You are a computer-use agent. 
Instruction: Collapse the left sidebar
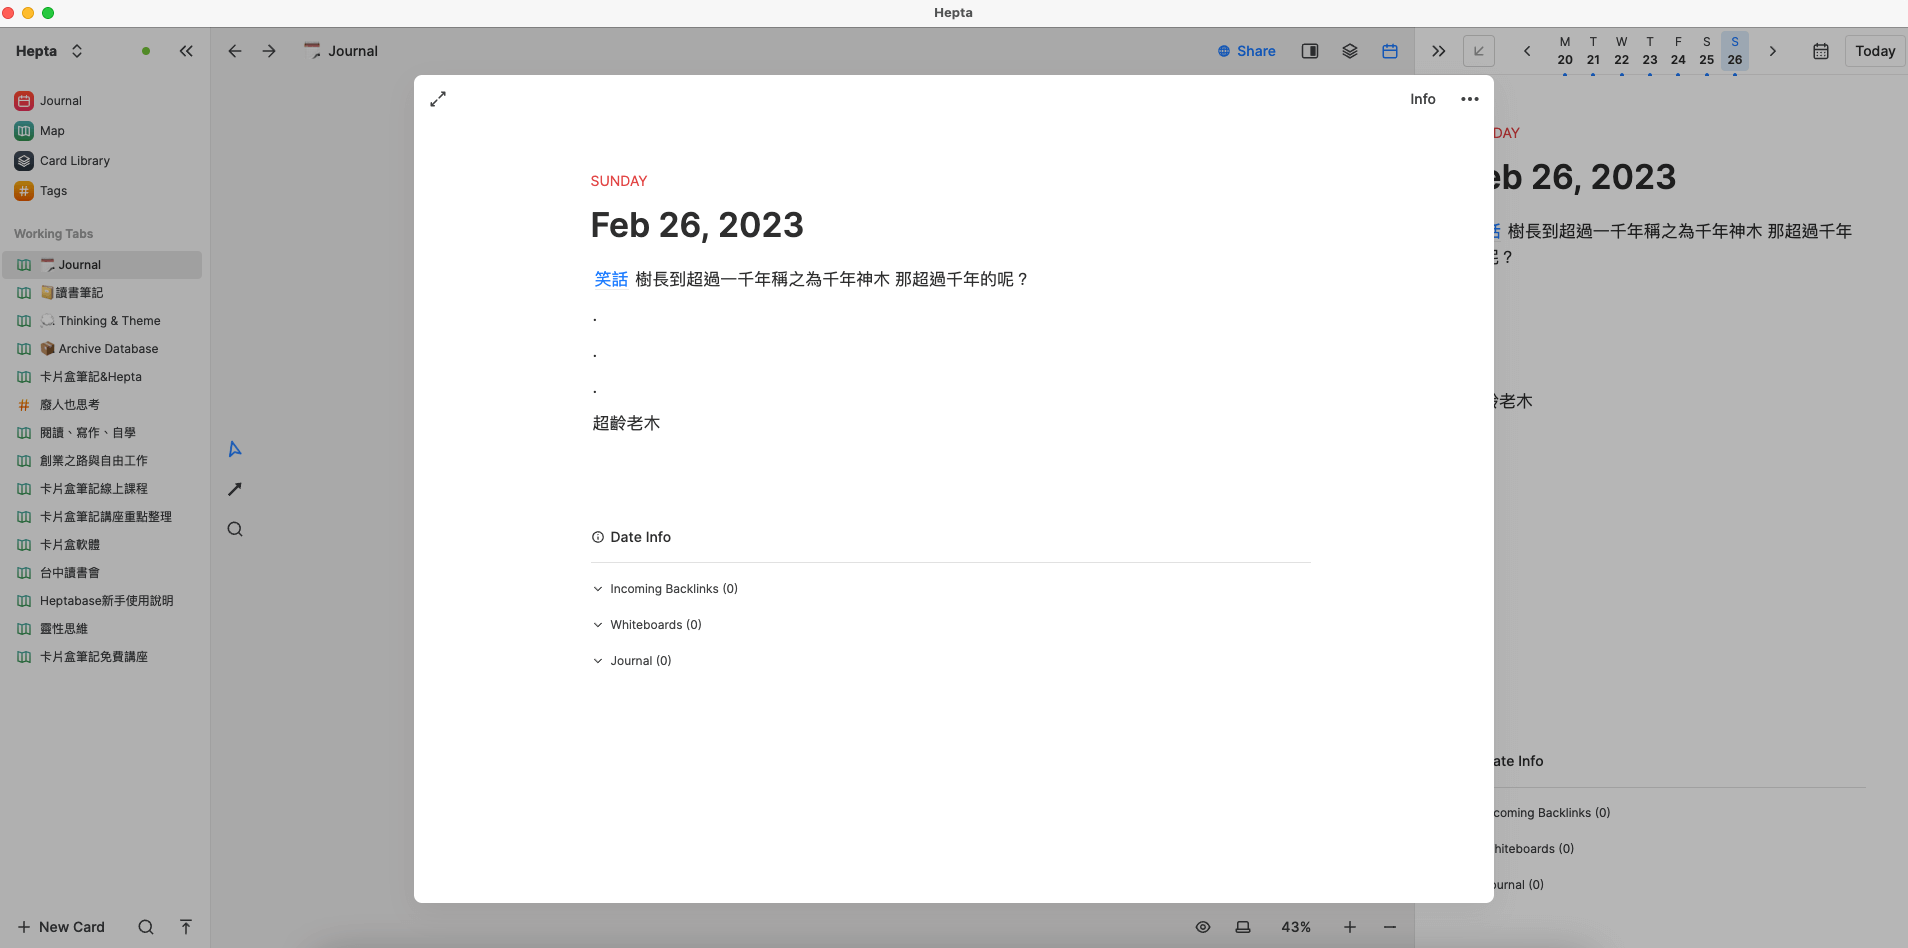click(x=186, y=51)
